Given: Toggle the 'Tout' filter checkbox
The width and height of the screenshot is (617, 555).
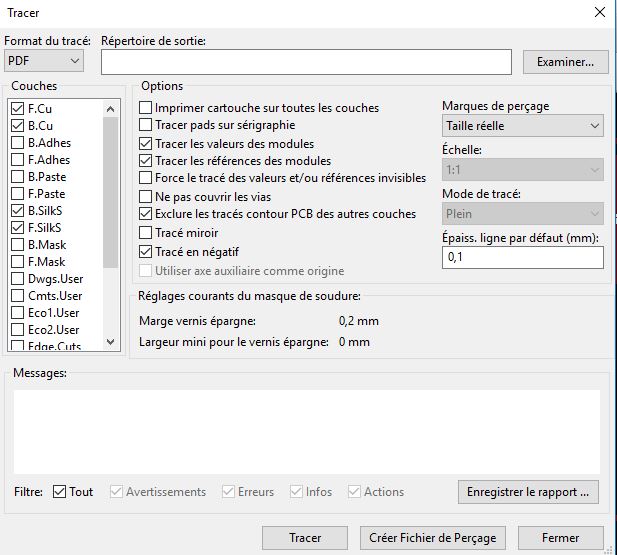Looking at the screenshot, I should [x=59, y=492].
